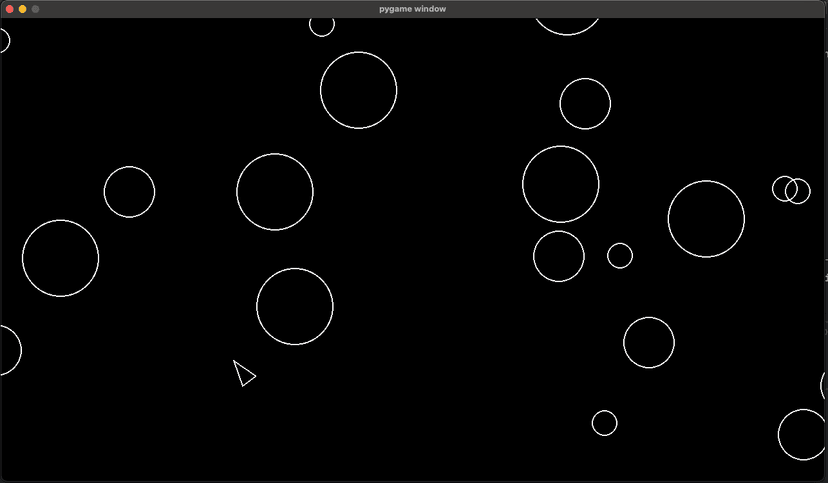Click the large asteroid near the top center
The height and width of the screenshot is (483, 828).
[x=358, y=90]
